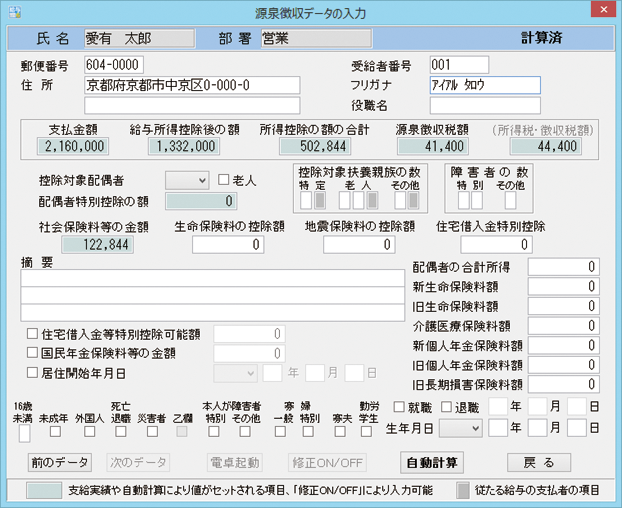This screenshot has height=508, width=622.
Task: Check the 16歳未満 checkbox
Action: click(x=22, y=432)
